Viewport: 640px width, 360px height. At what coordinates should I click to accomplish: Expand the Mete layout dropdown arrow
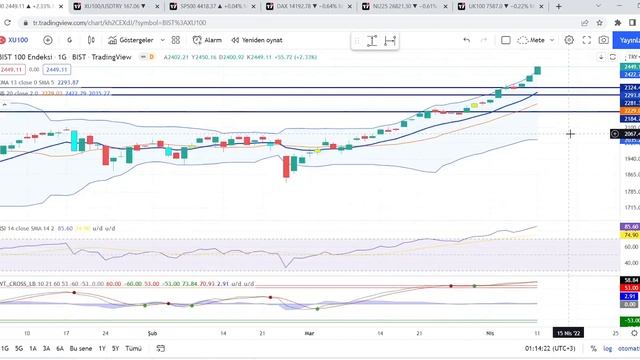click(x=552, y=40)
